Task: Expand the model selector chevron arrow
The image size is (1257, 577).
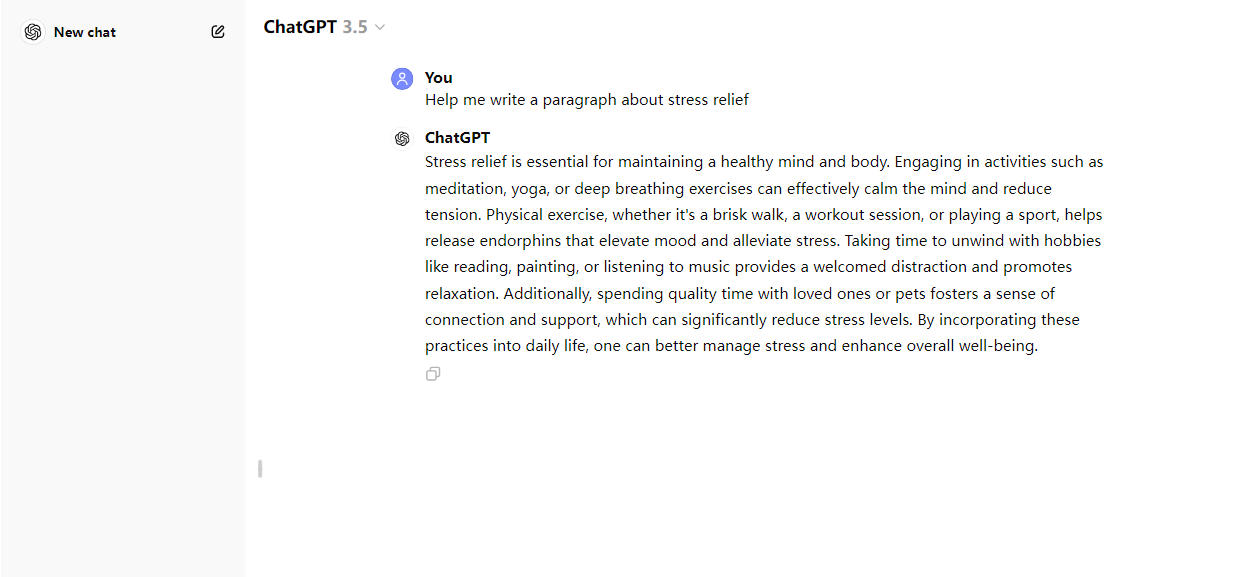Action: (x=380, y=28)
